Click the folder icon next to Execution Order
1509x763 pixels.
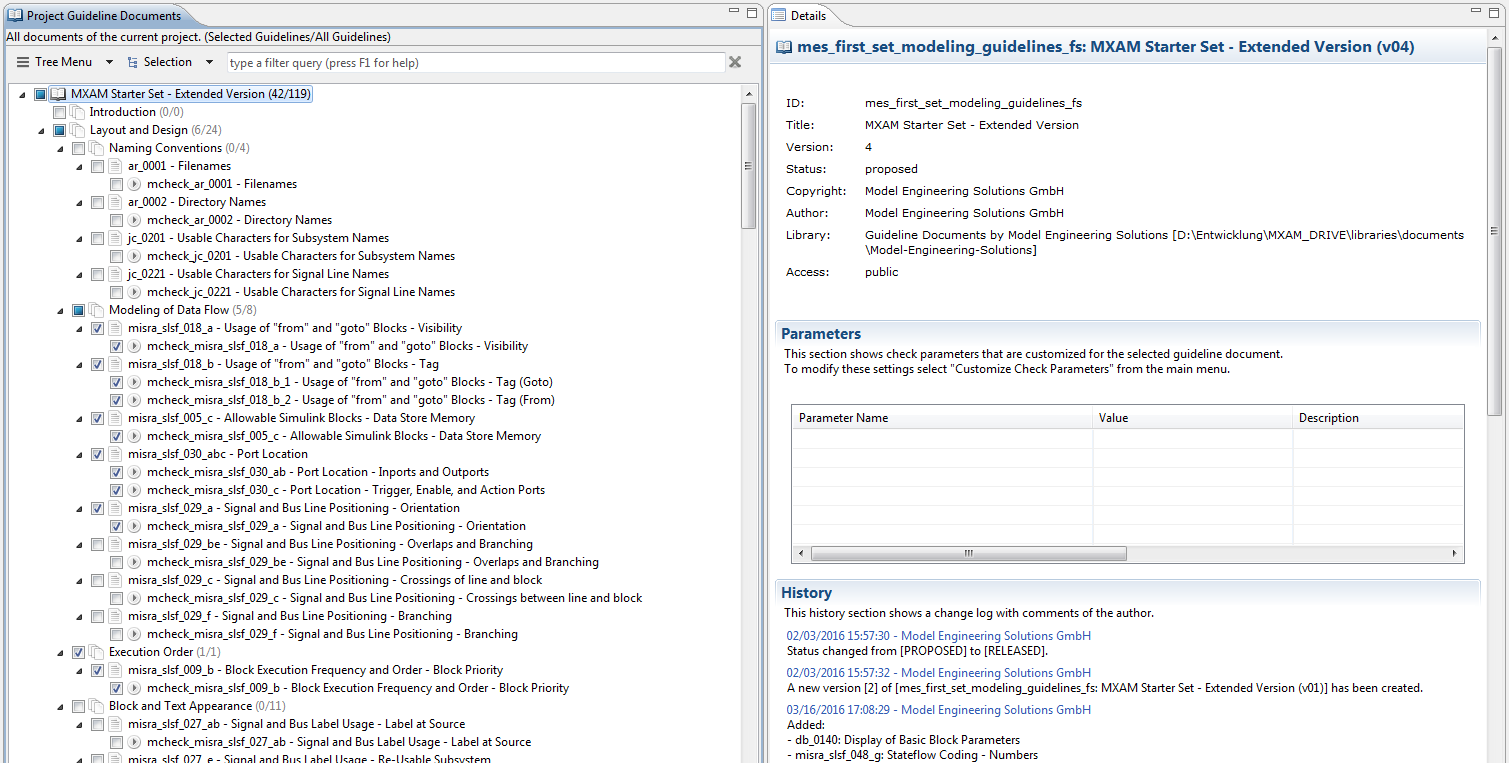tap(95, 651)
